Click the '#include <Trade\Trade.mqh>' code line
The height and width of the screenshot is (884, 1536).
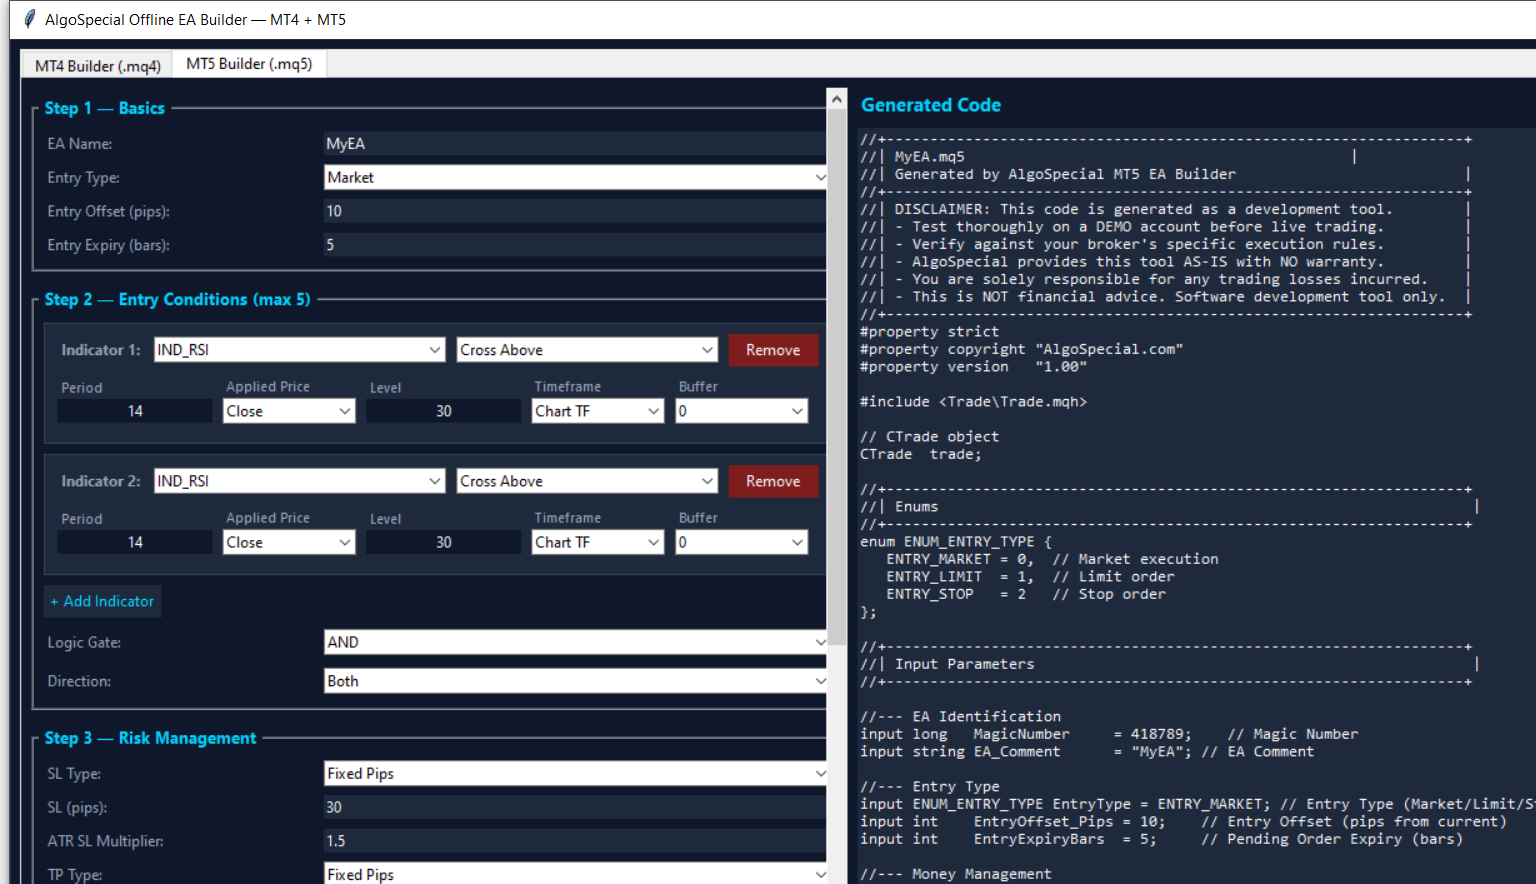tap(973, 402)
